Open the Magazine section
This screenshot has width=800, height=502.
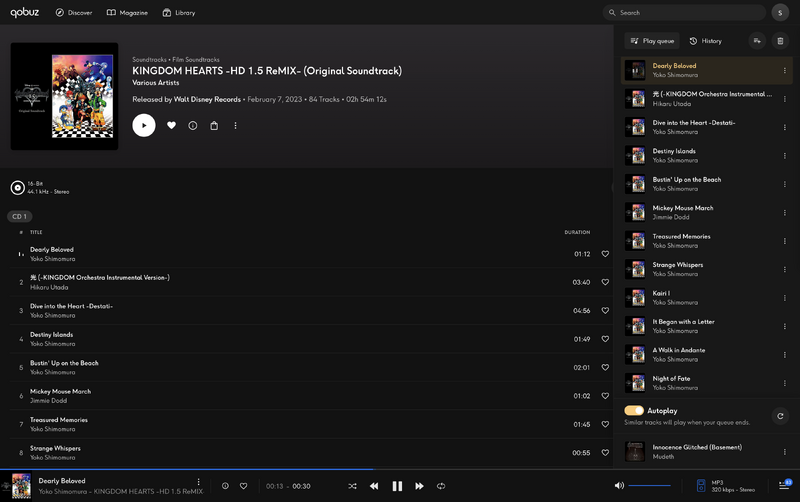click(x=127, y=13)
